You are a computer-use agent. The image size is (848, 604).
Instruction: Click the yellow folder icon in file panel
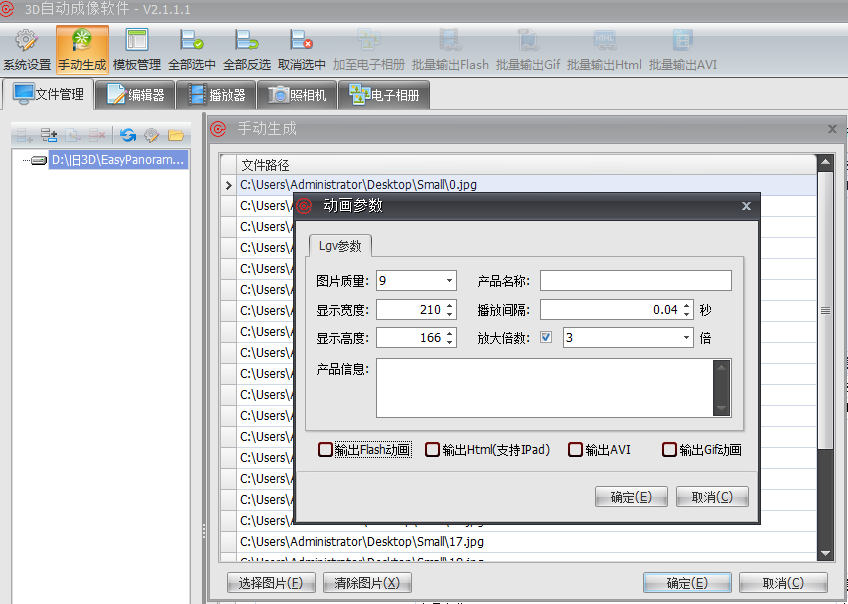click(x=176, y=135)
